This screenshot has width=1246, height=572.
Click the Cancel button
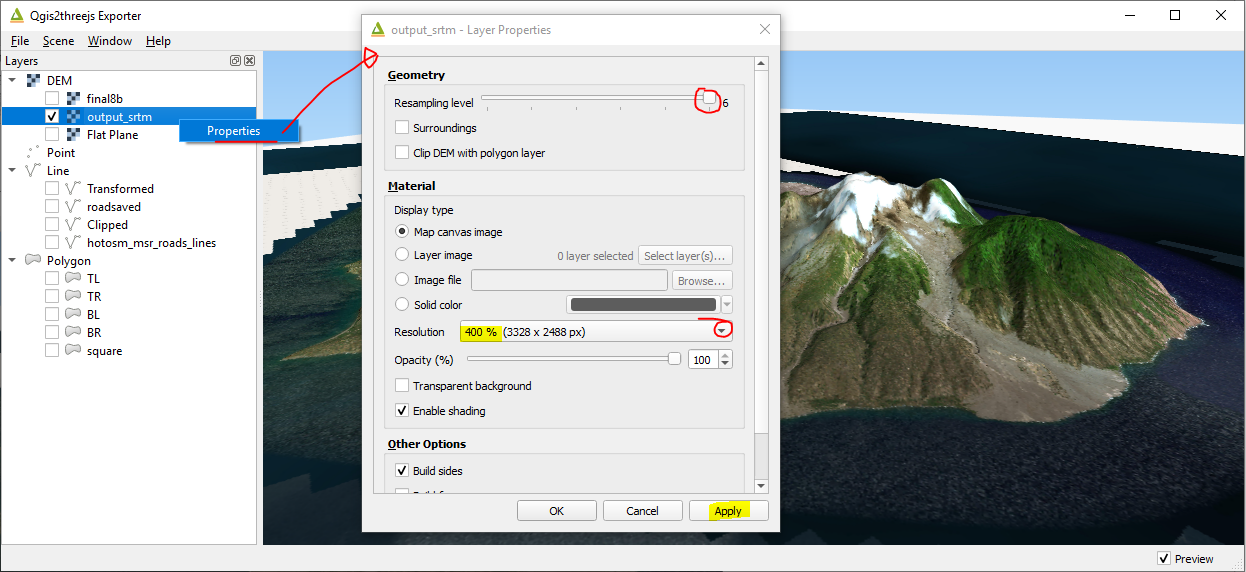[x=642, y=511]
